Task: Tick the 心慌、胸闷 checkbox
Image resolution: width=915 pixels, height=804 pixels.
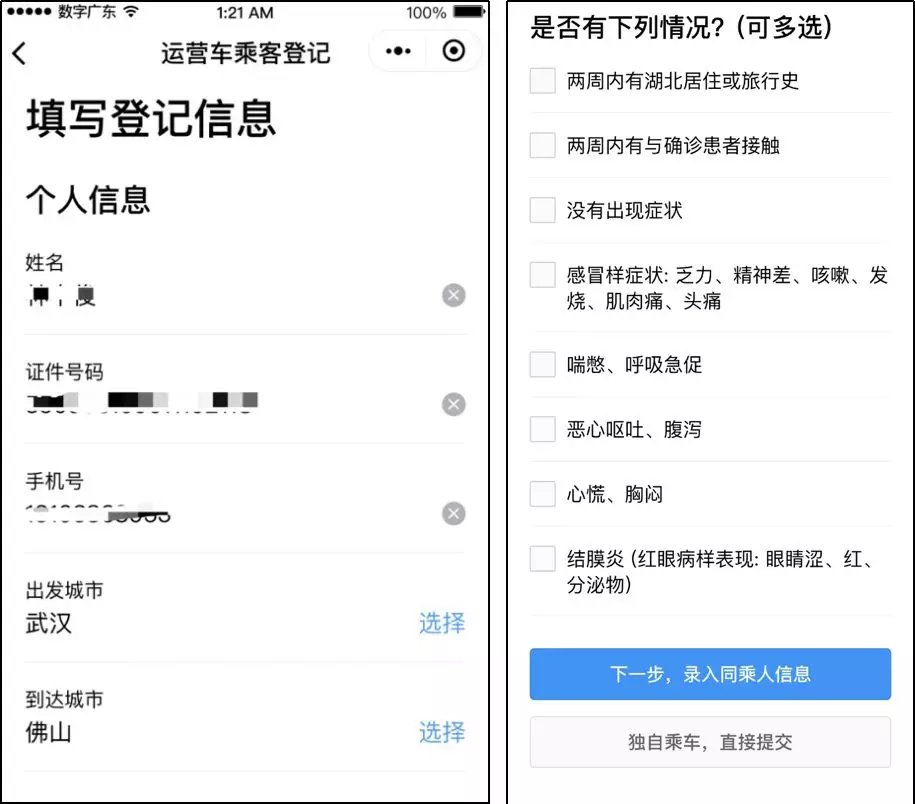Action: coord(542,494)
